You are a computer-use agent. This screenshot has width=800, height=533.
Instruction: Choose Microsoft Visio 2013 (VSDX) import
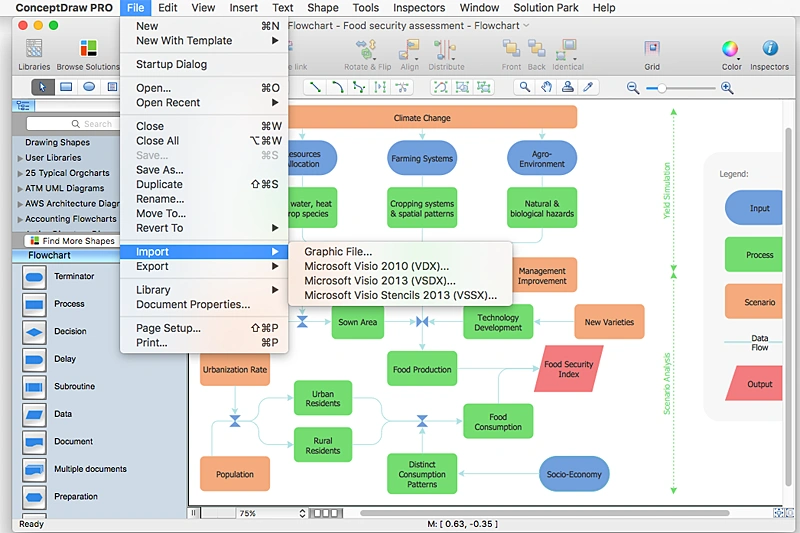[x=376, y=281]
